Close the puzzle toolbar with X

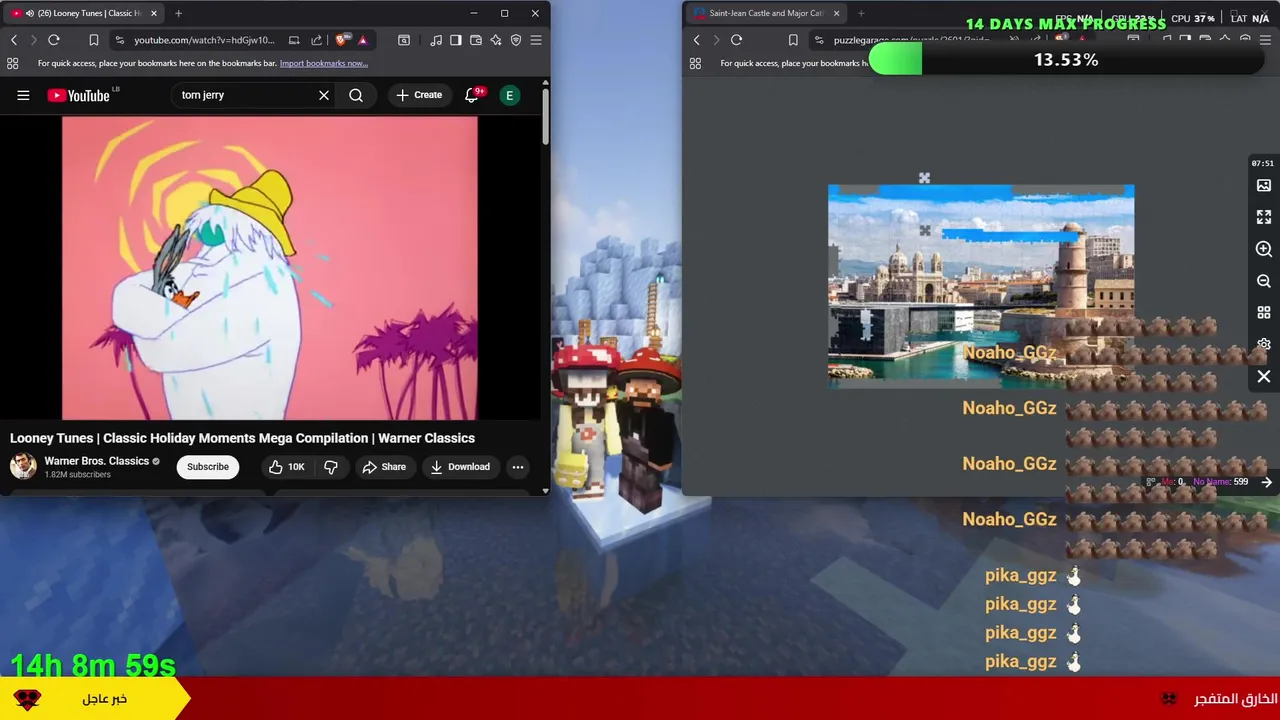[x=1264, y=377]
